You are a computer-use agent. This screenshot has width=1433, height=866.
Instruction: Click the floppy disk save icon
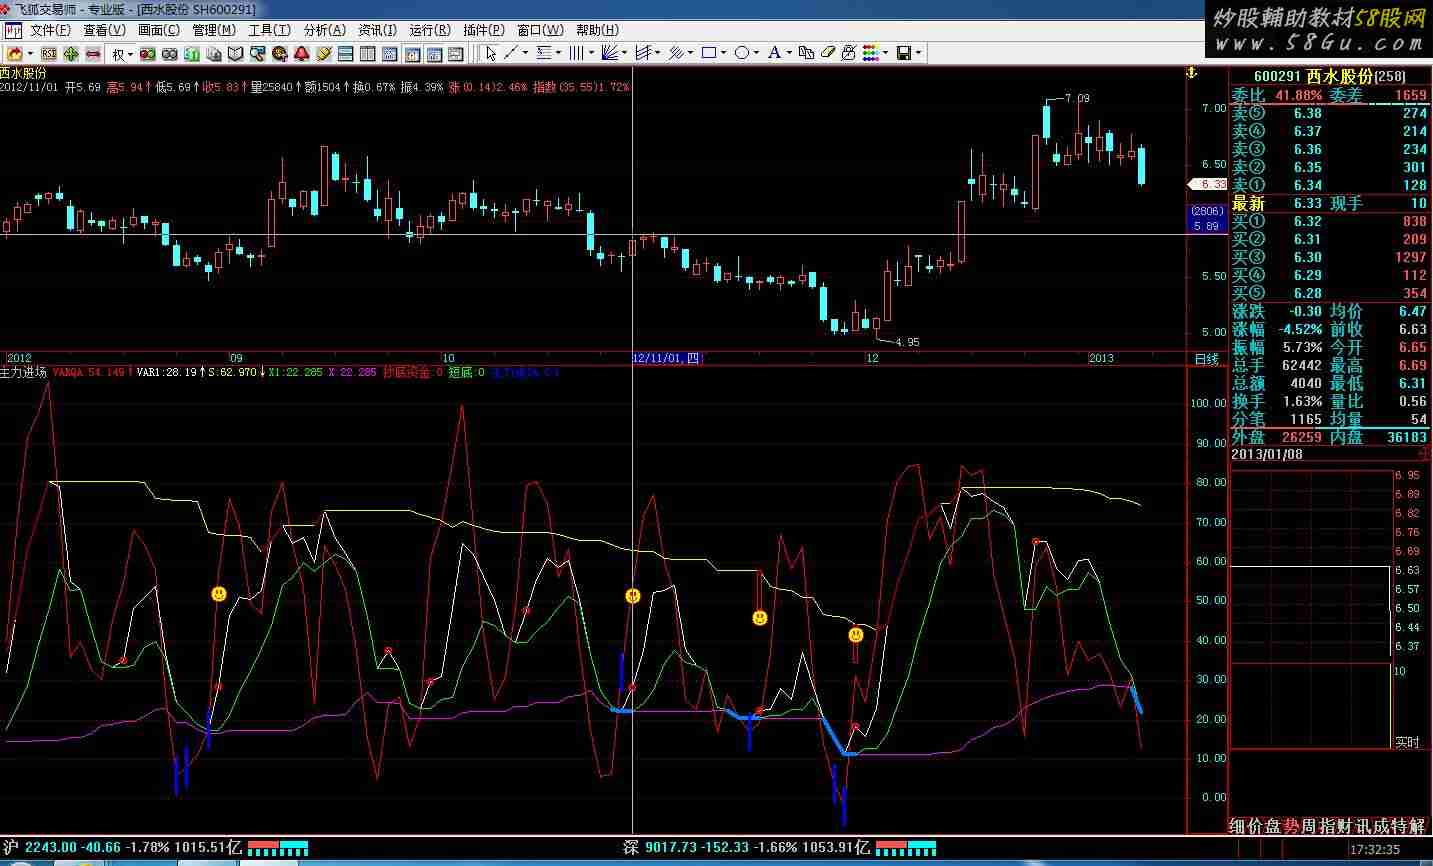[x=904, y=53]
